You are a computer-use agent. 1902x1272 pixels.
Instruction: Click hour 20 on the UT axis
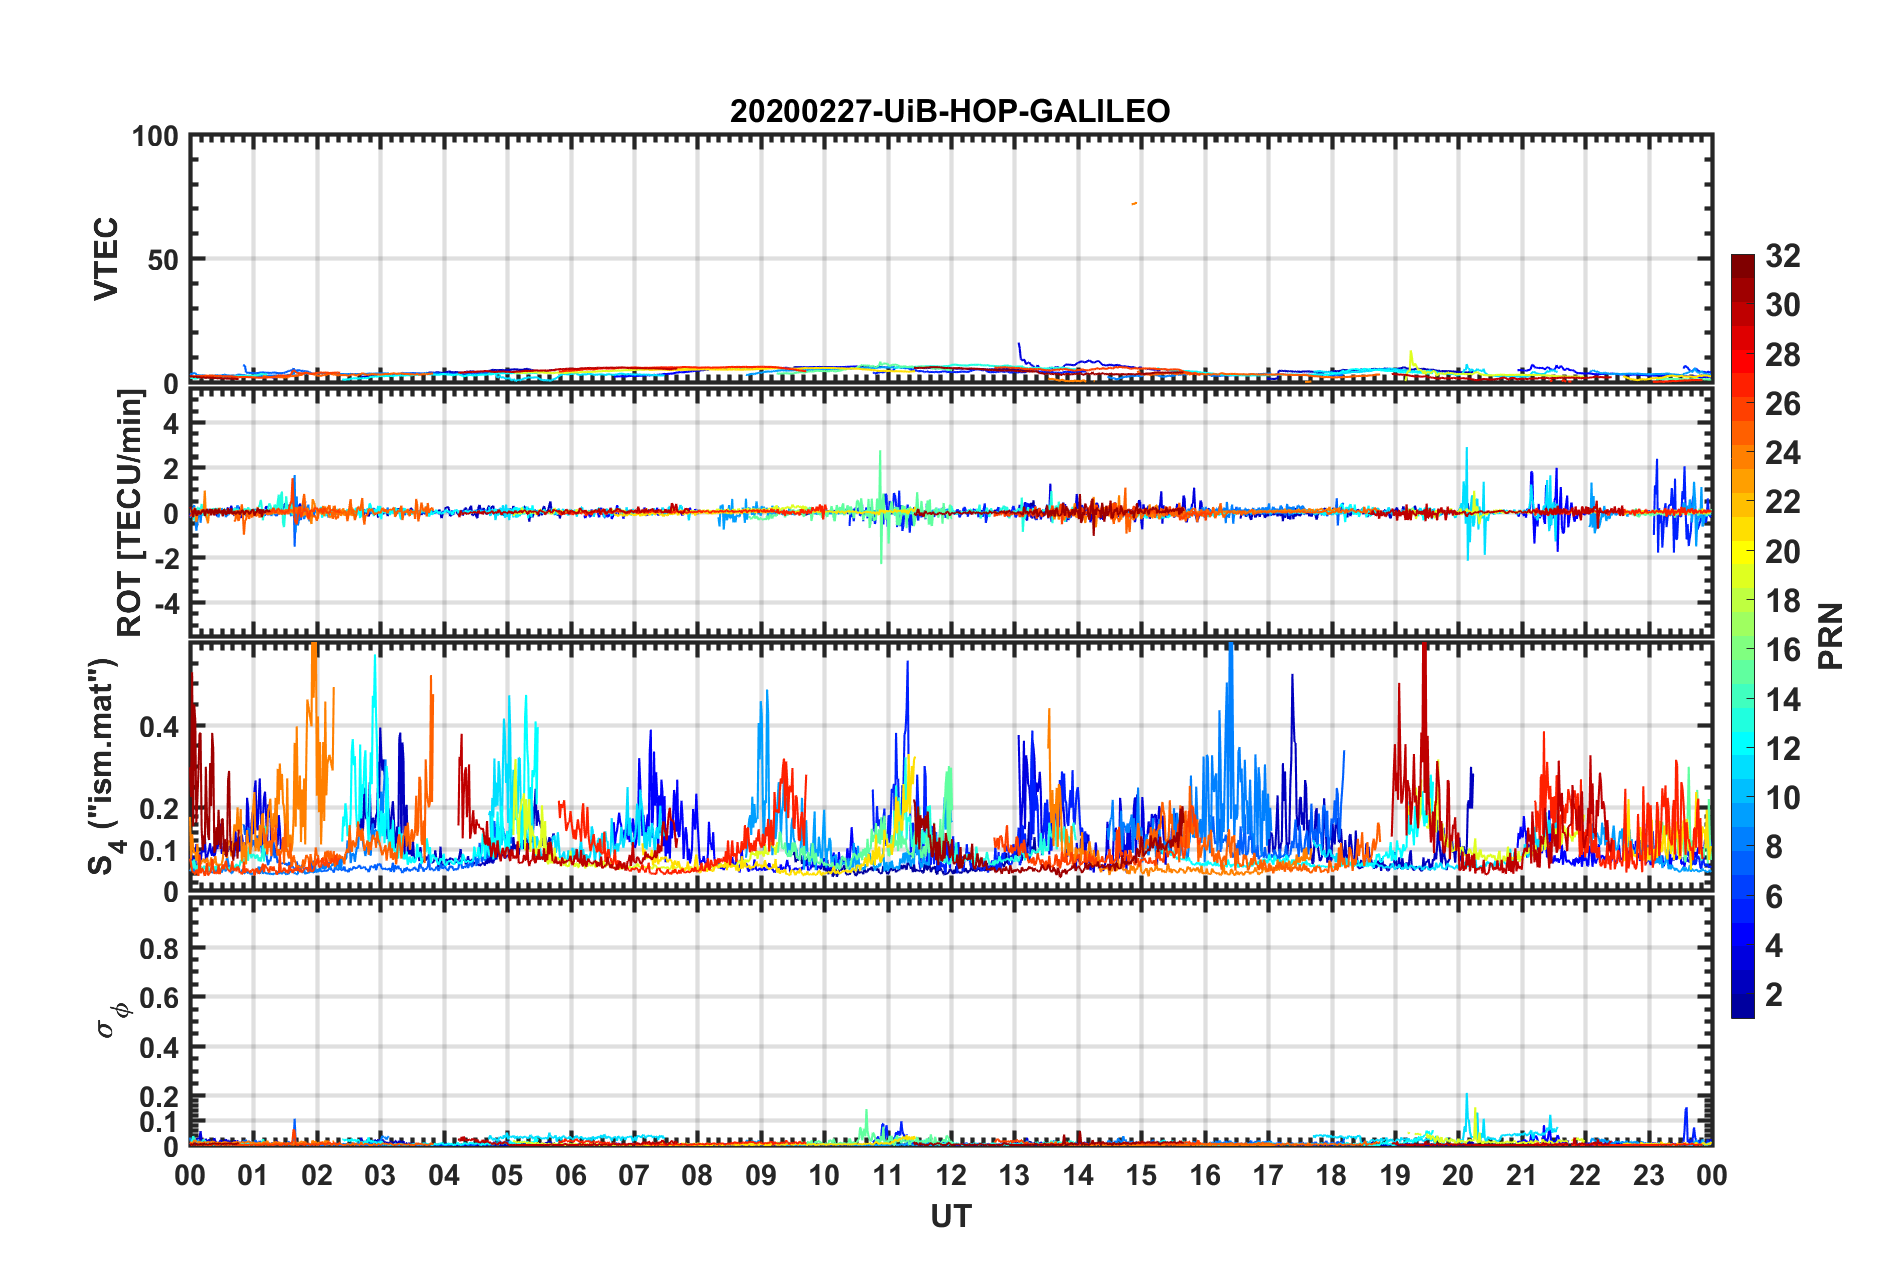1458,1175
